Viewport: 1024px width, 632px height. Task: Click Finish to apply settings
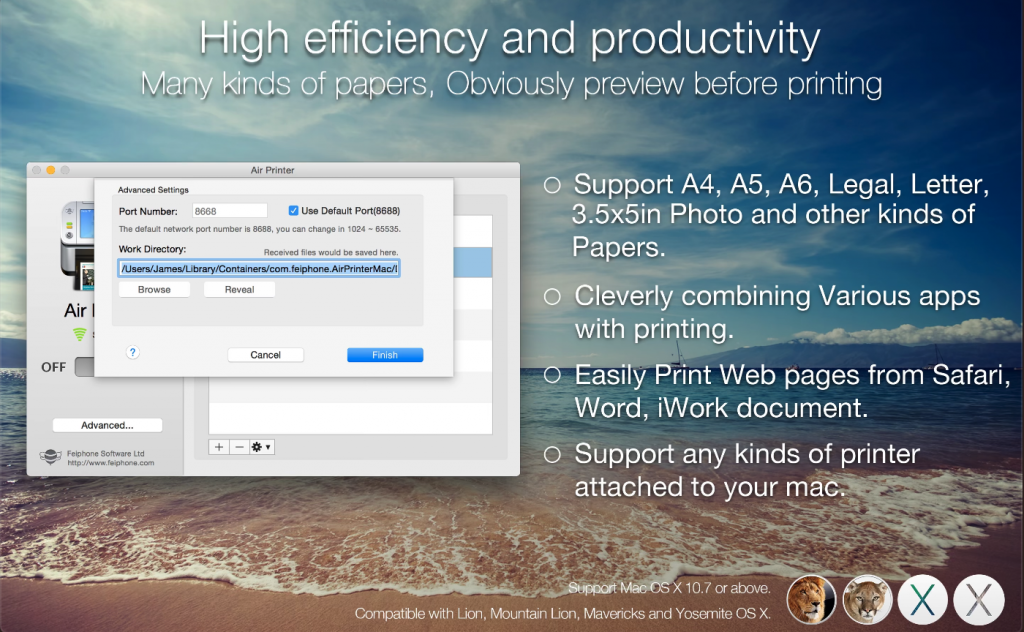[x=385, y=354]
